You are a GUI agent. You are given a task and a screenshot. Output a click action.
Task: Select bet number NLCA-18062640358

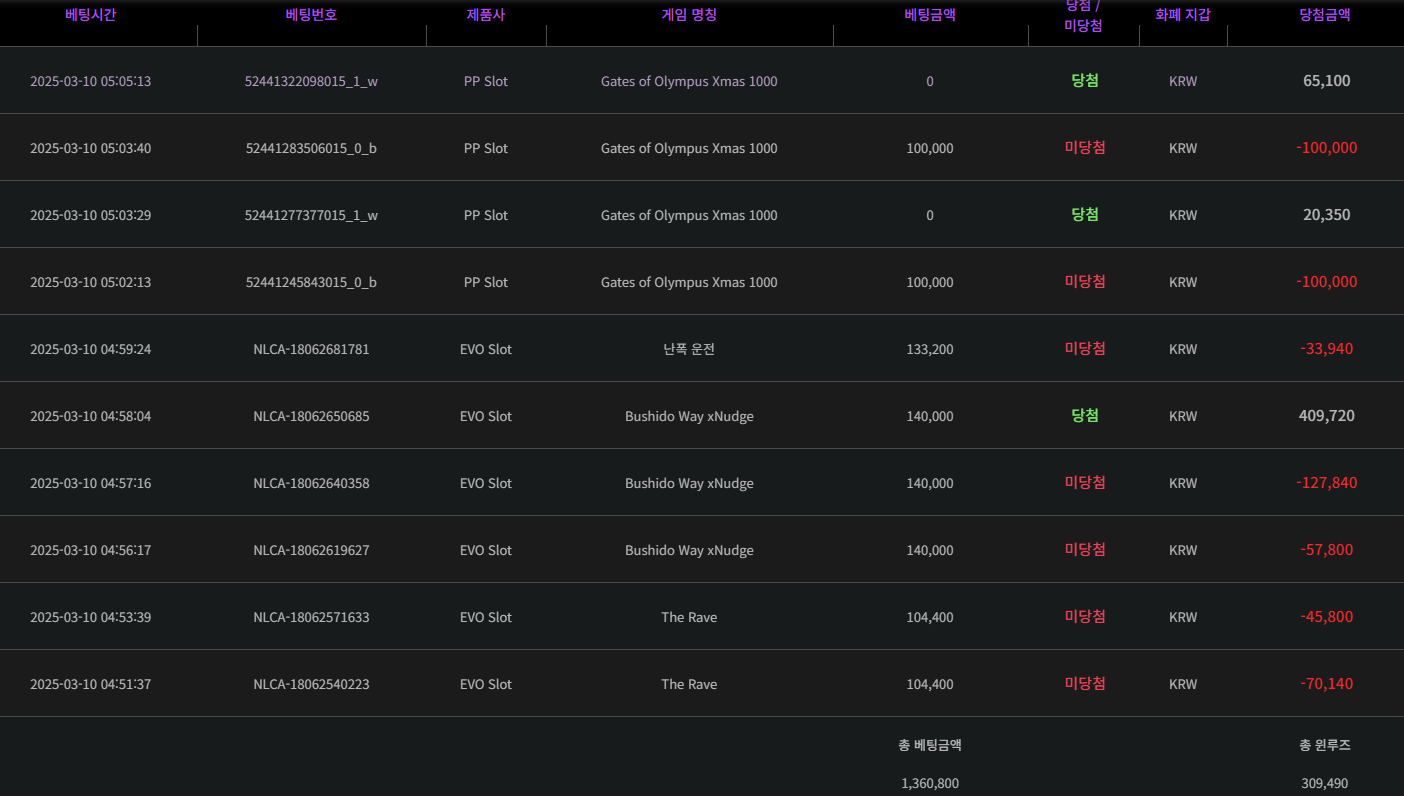(311, 483)
